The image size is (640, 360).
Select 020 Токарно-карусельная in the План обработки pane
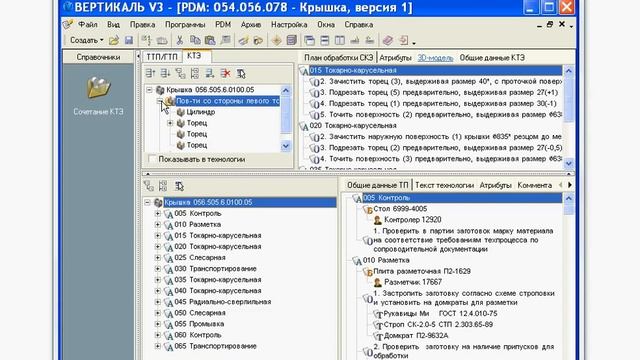[x=353, y=126]
